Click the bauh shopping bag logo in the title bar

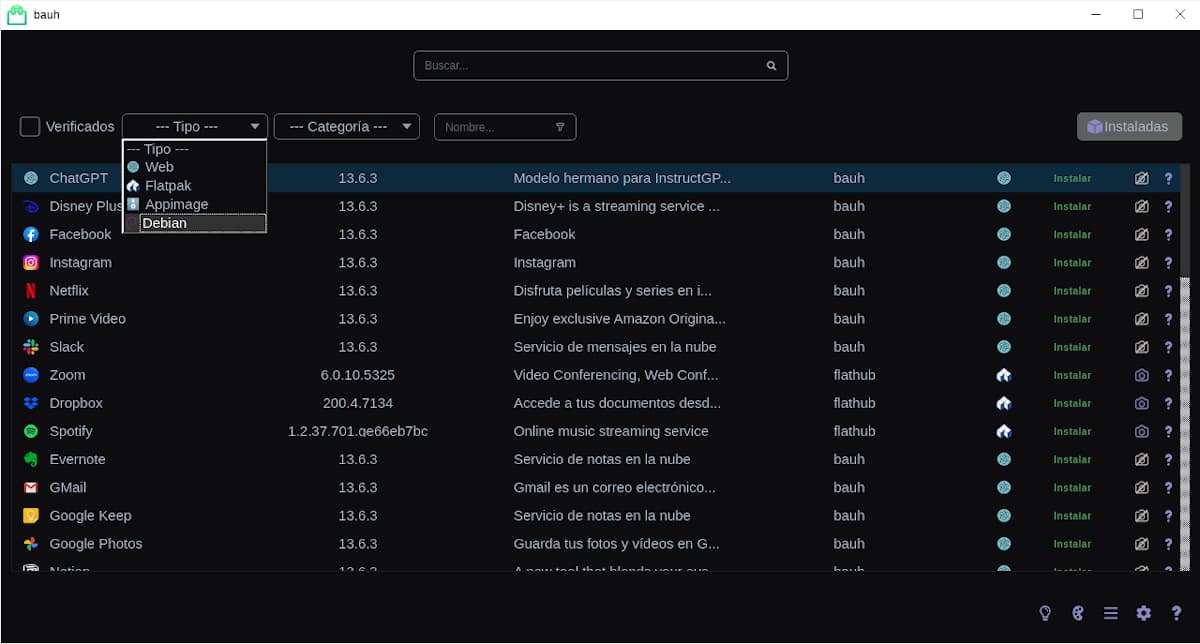[17, 14]
